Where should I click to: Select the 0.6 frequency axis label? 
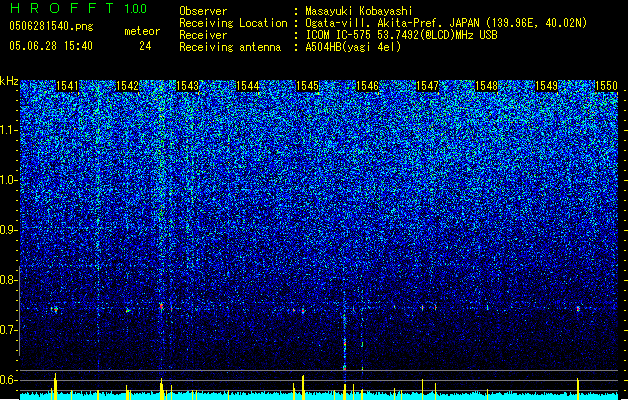(9, 380)
